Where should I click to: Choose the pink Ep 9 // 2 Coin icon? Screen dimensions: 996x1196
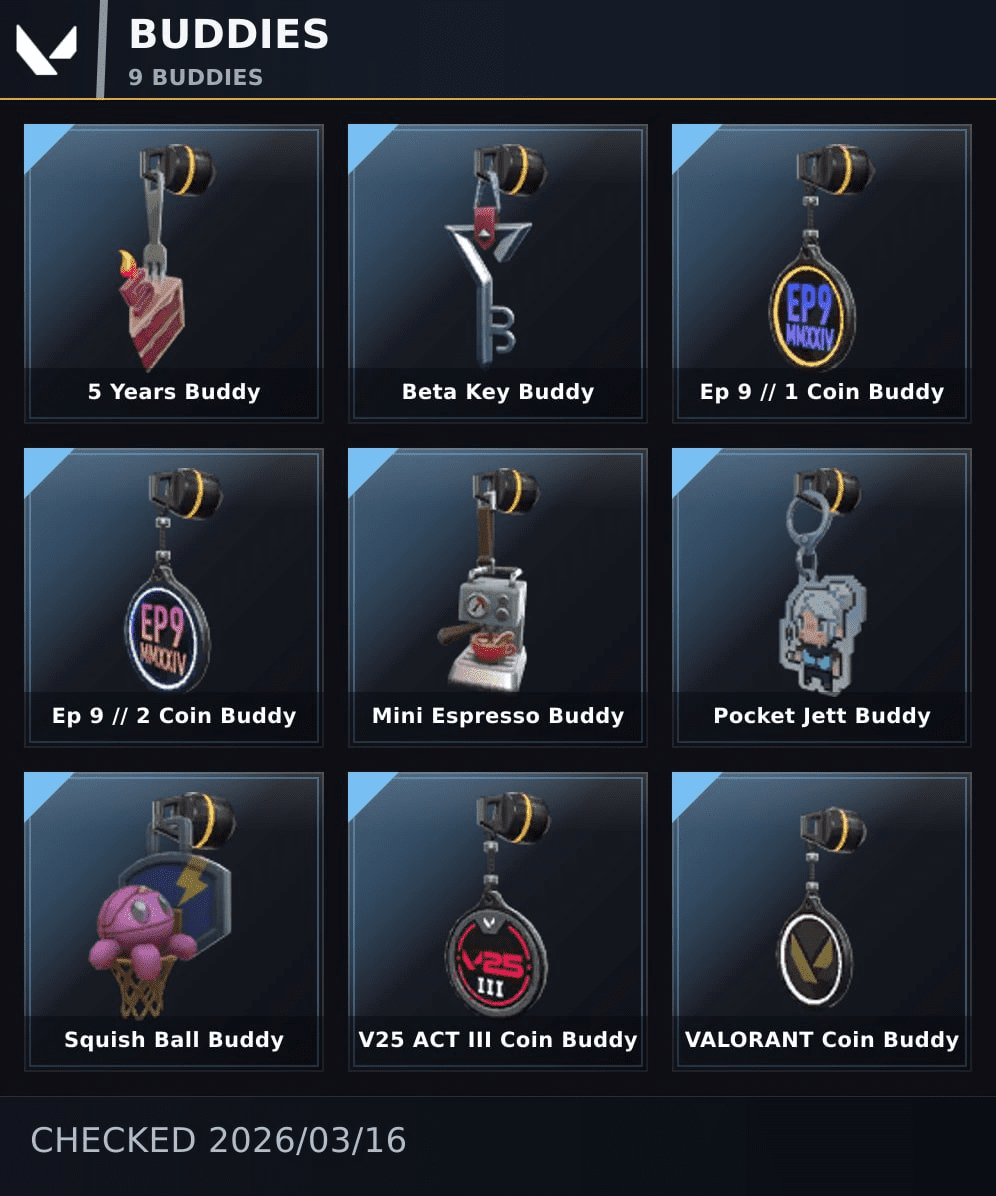point(167,629)
